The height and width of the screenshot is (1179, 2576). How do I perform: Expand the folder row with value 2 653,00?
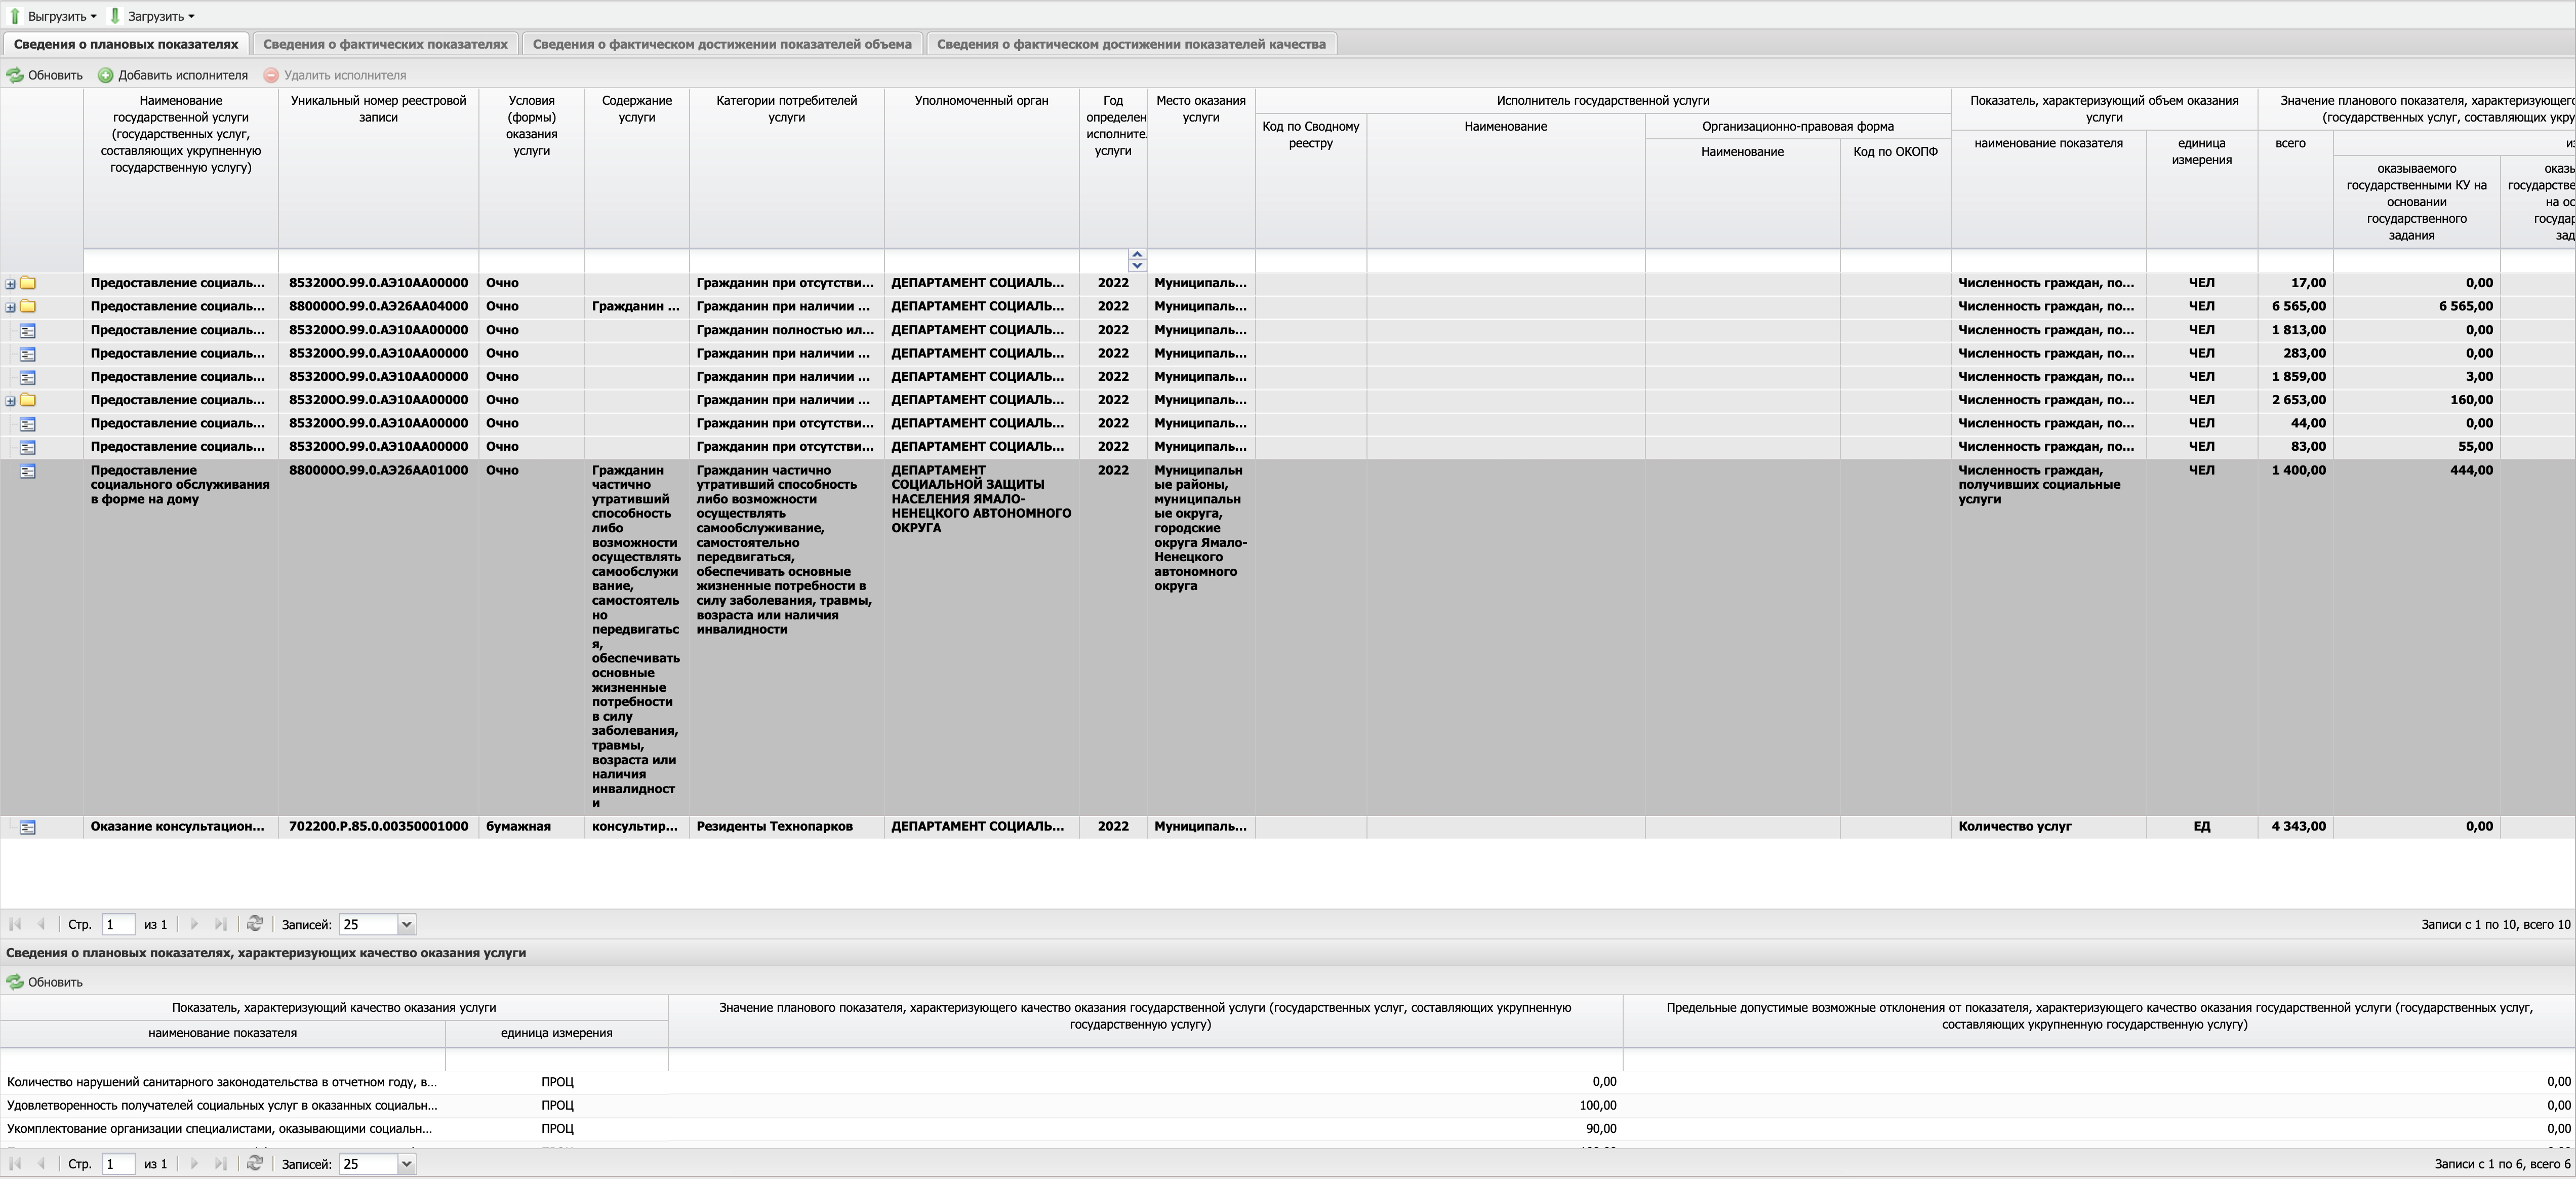pyautogui.click(x=10, y=401)
